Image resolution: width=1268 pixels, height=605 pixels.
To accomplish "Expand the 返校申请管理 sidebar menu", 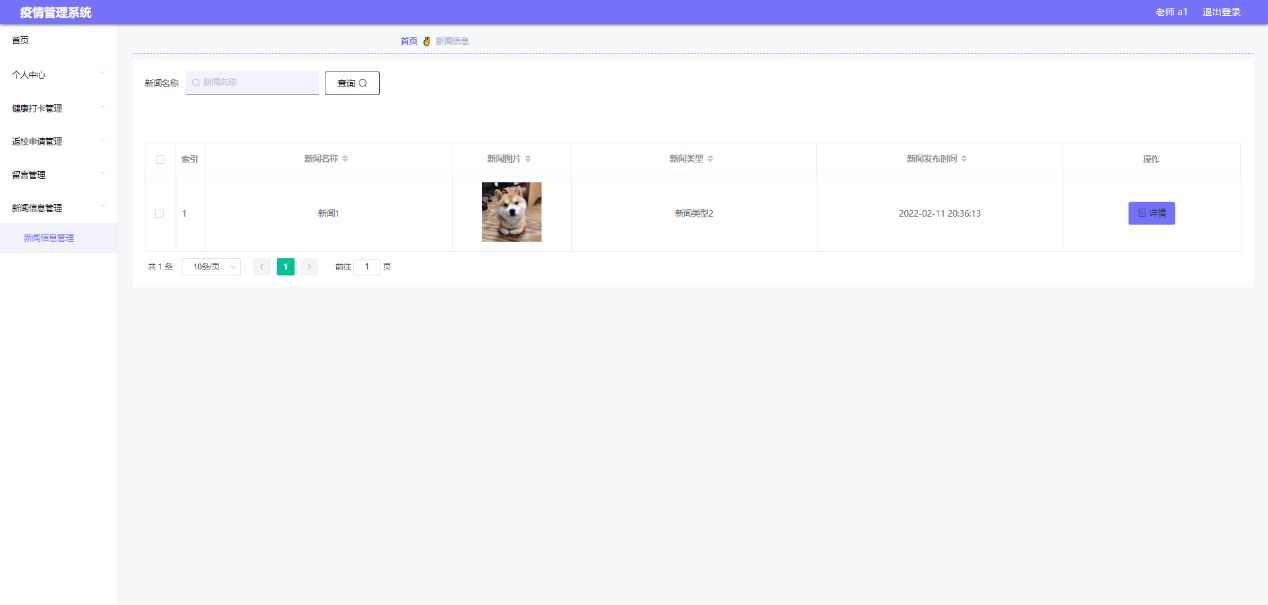I will click(x=59, y=141).
